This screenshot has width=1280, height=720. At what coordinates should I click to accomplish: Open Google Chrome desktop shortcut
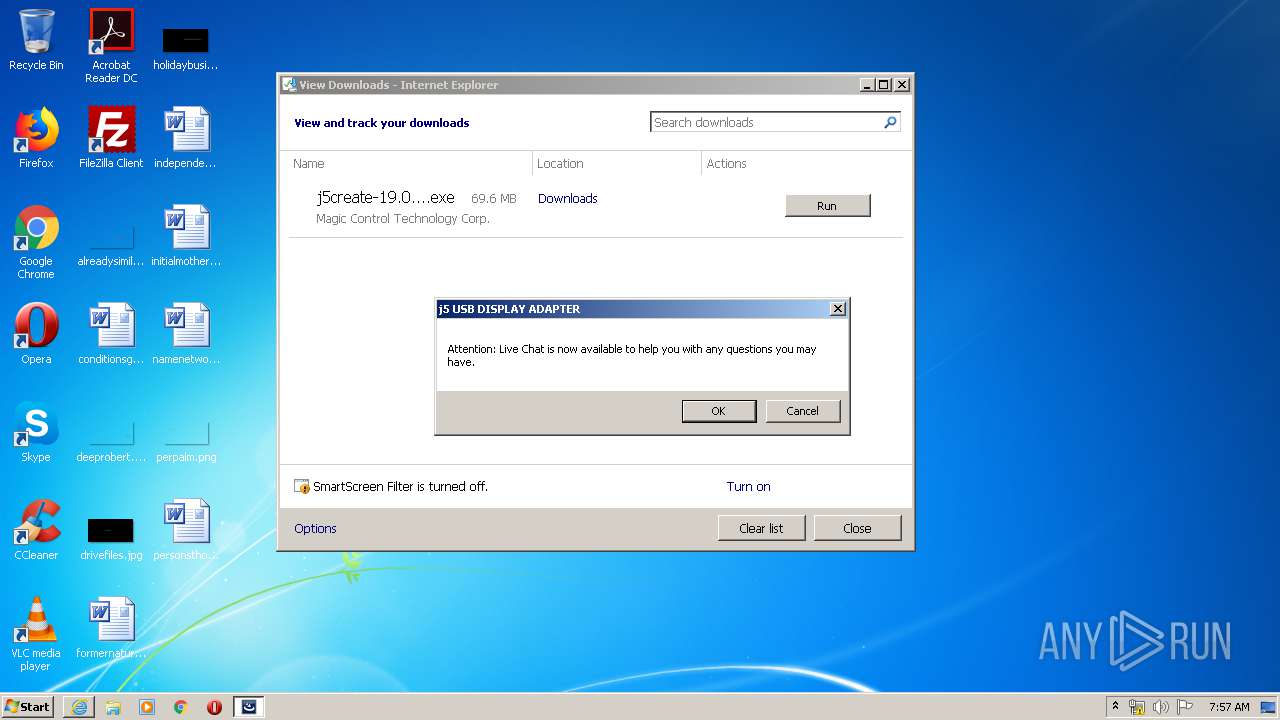[36, 242]
